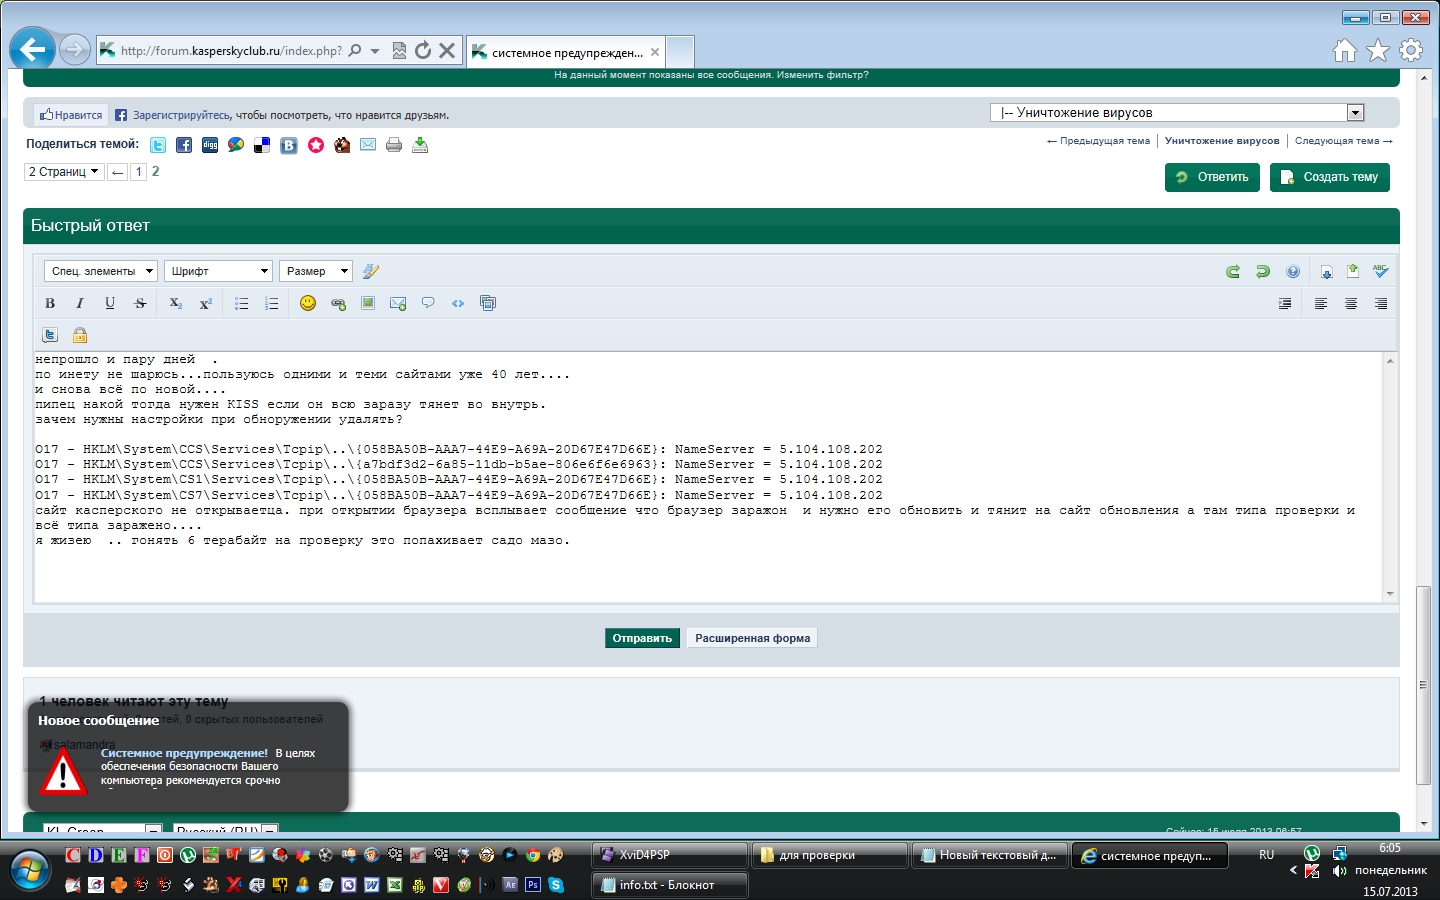Click the insert link icon
The height and width of the screenshot is (900, 1440).
click(x=338, y=303)
